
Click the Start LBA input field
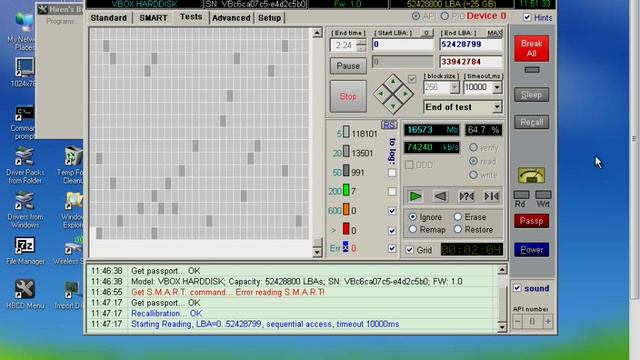(x=402, y=44)
